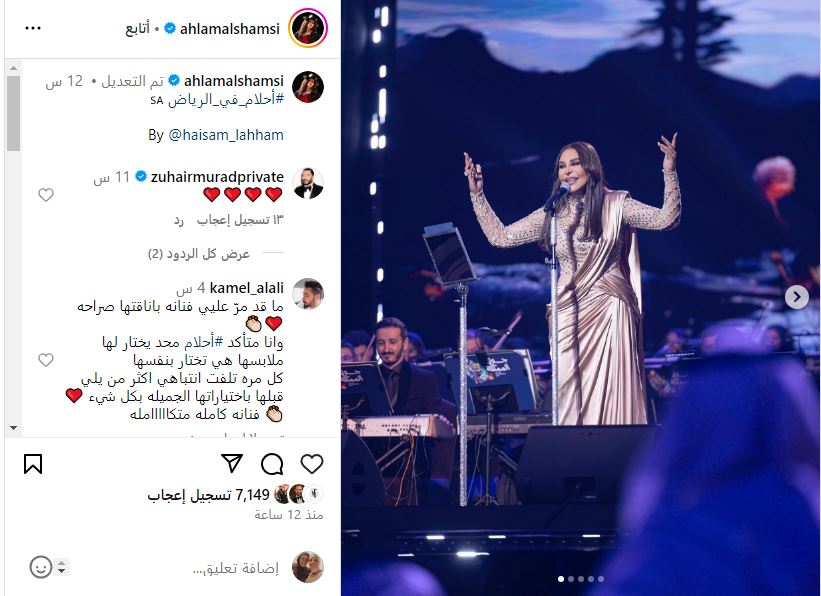This screenshot has width=821, height=596.
Task: Reply to the zuhairmuradprivate comment
Action: click(179, 220)
